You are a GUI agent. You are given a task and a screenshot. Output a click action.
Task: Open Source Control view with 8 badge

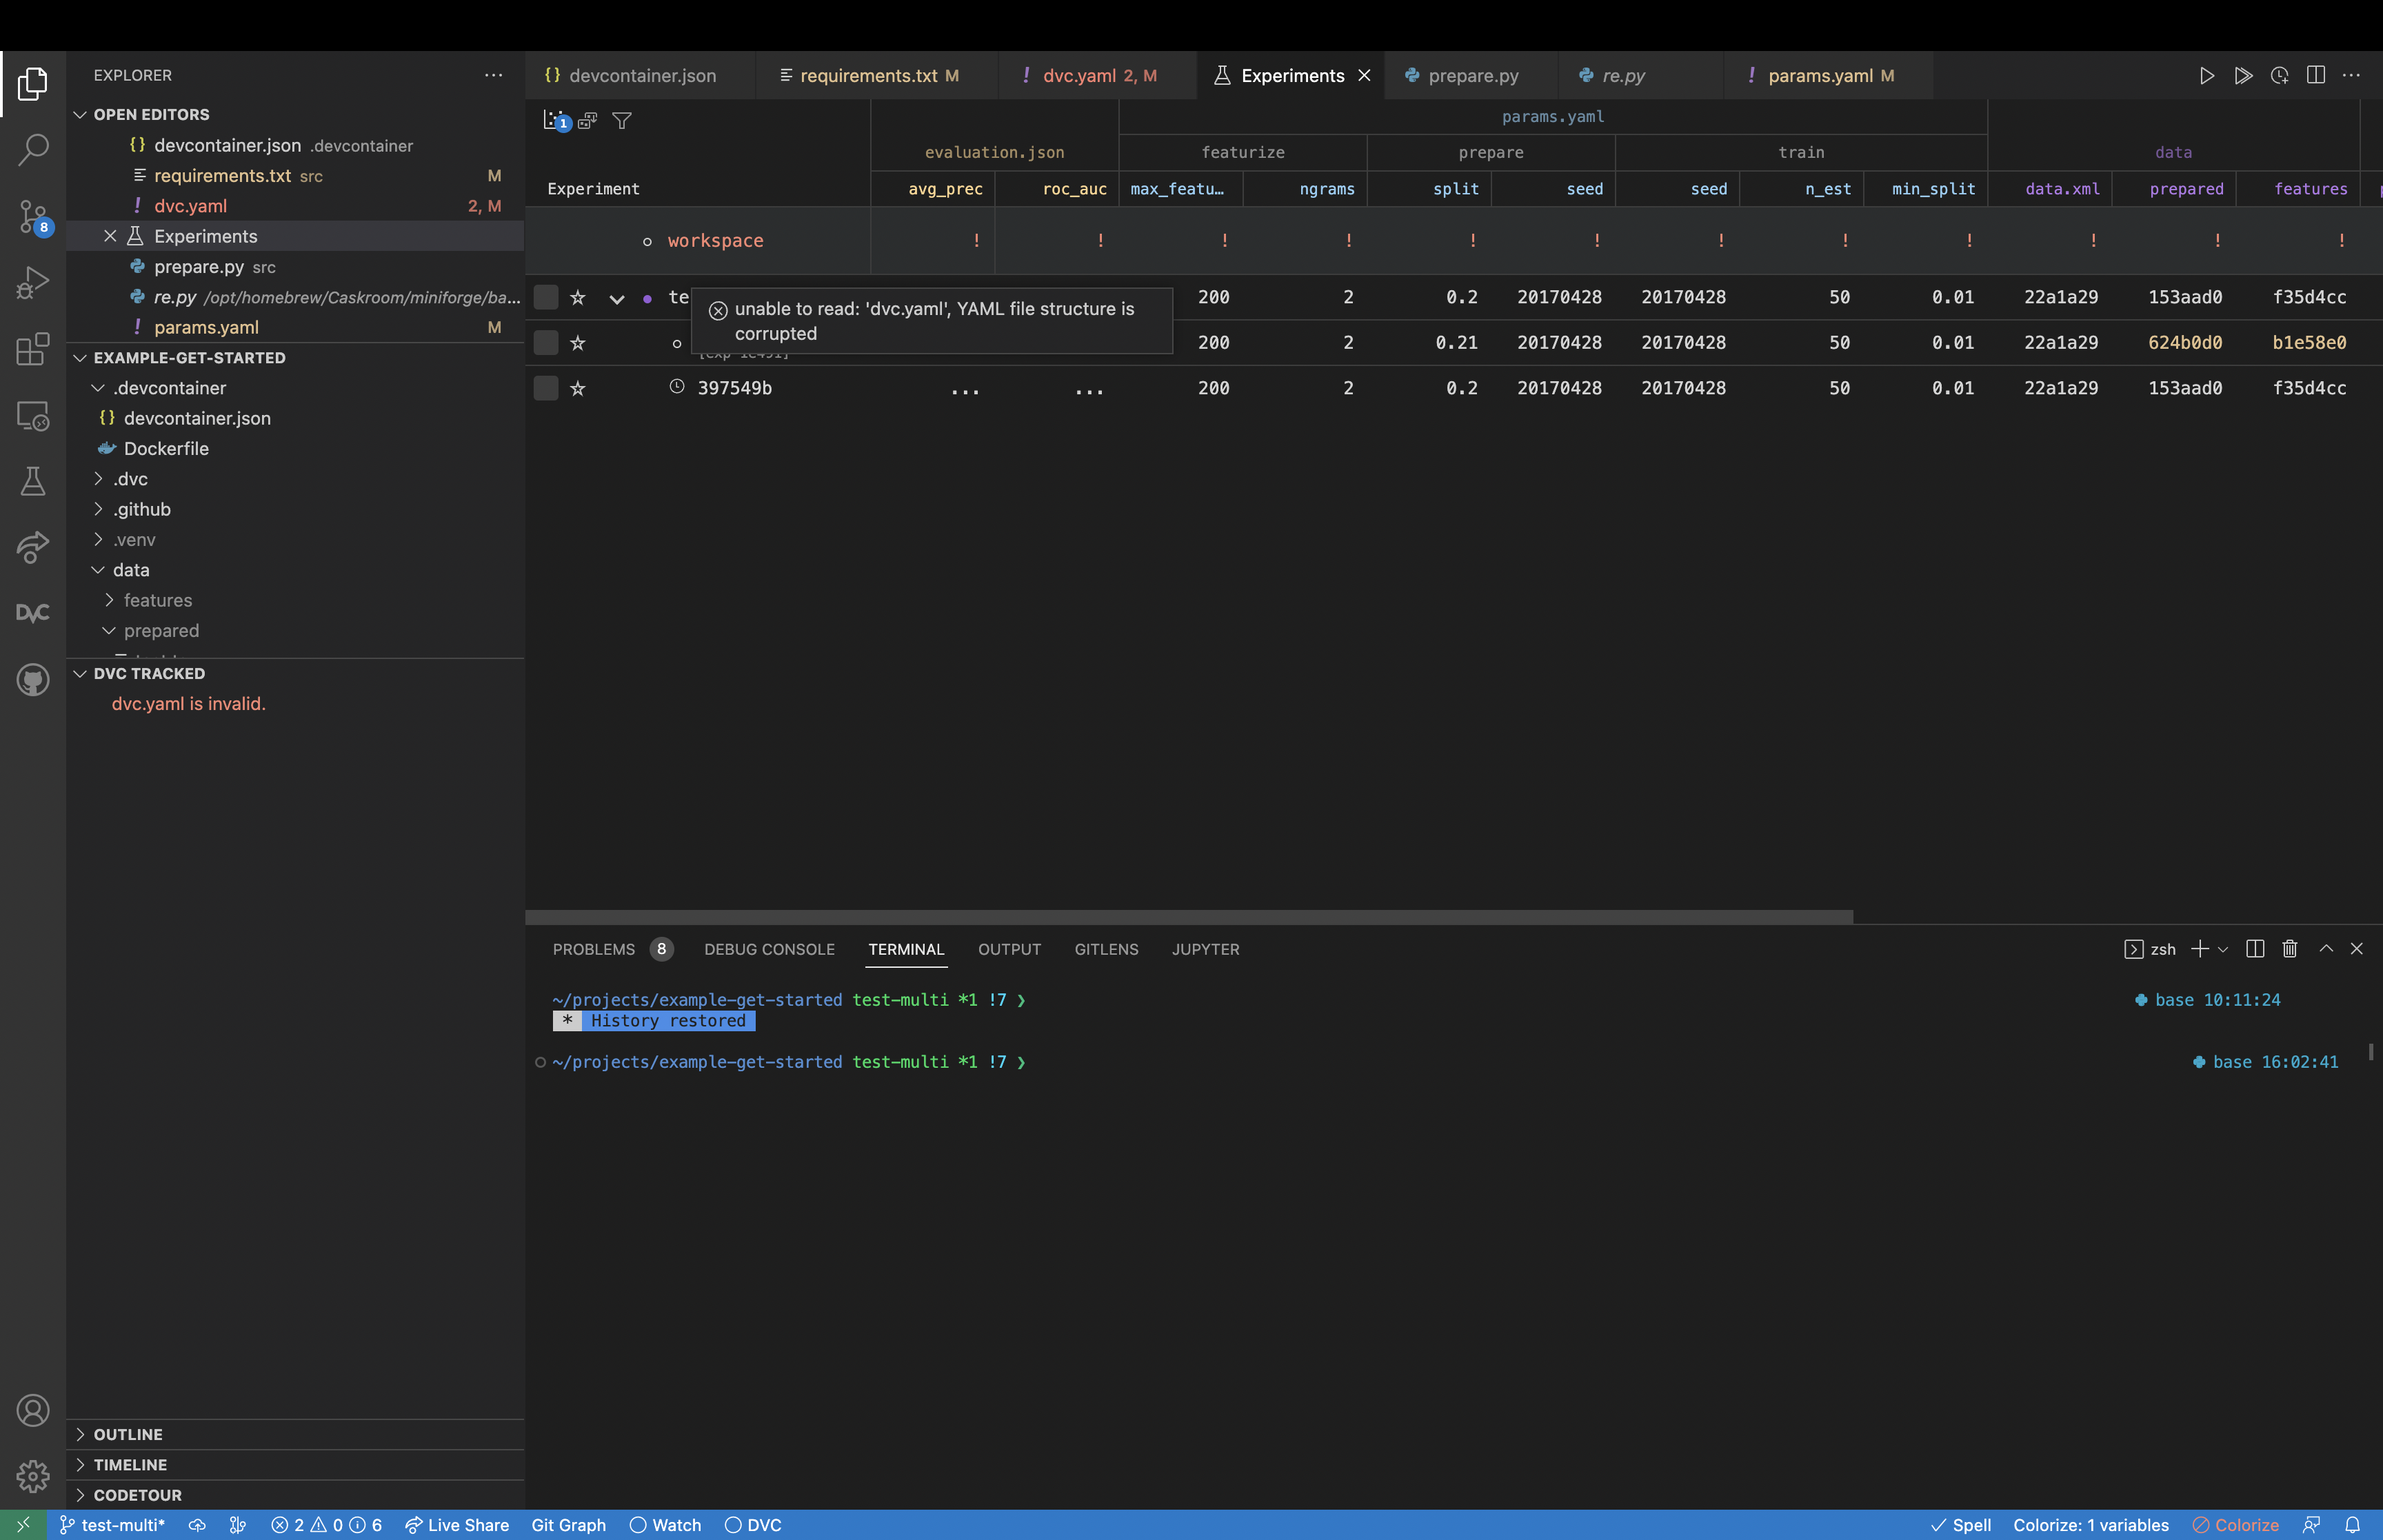[x=32, y=216]
